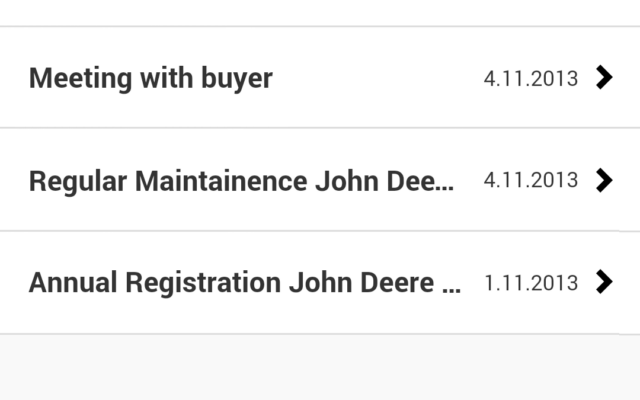Click the blank row above Meeting with buyer
The height and width of the screenshot is (400, 640).
click(x=320, y=12)
